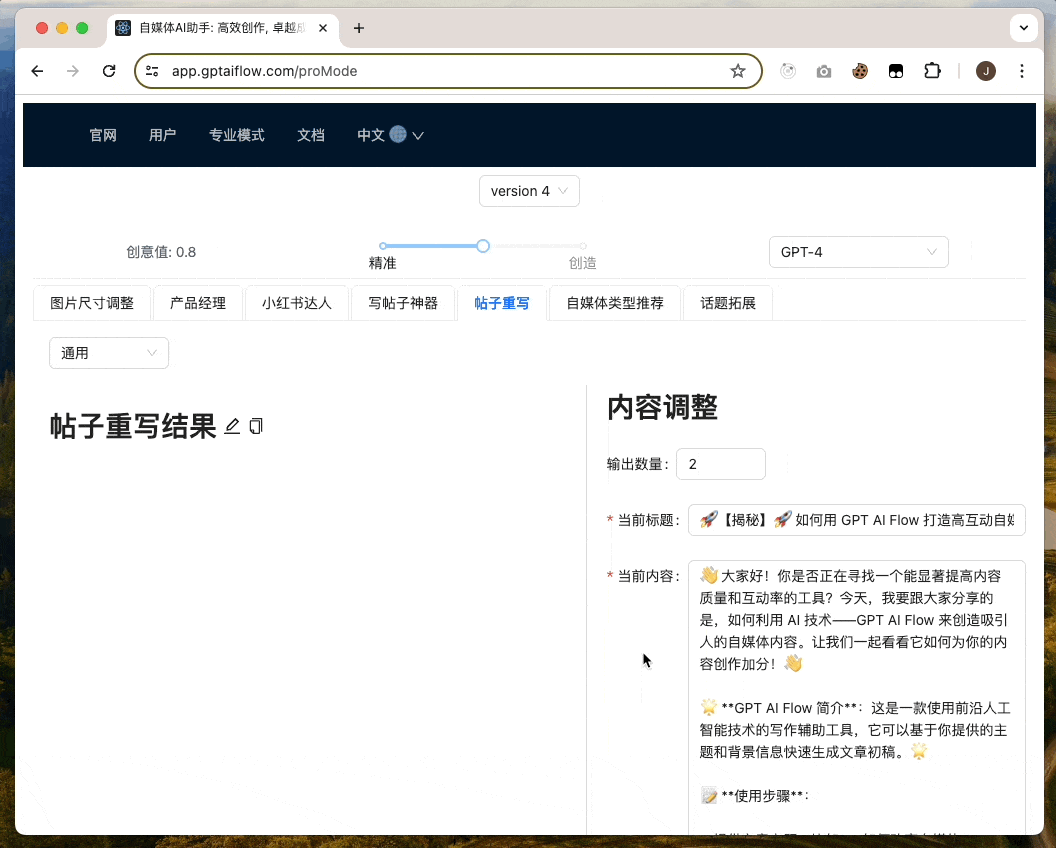Click the 内容调整 heading
Image resolution: width=1056 pixels, height=848 pixels.
point(663,407)
